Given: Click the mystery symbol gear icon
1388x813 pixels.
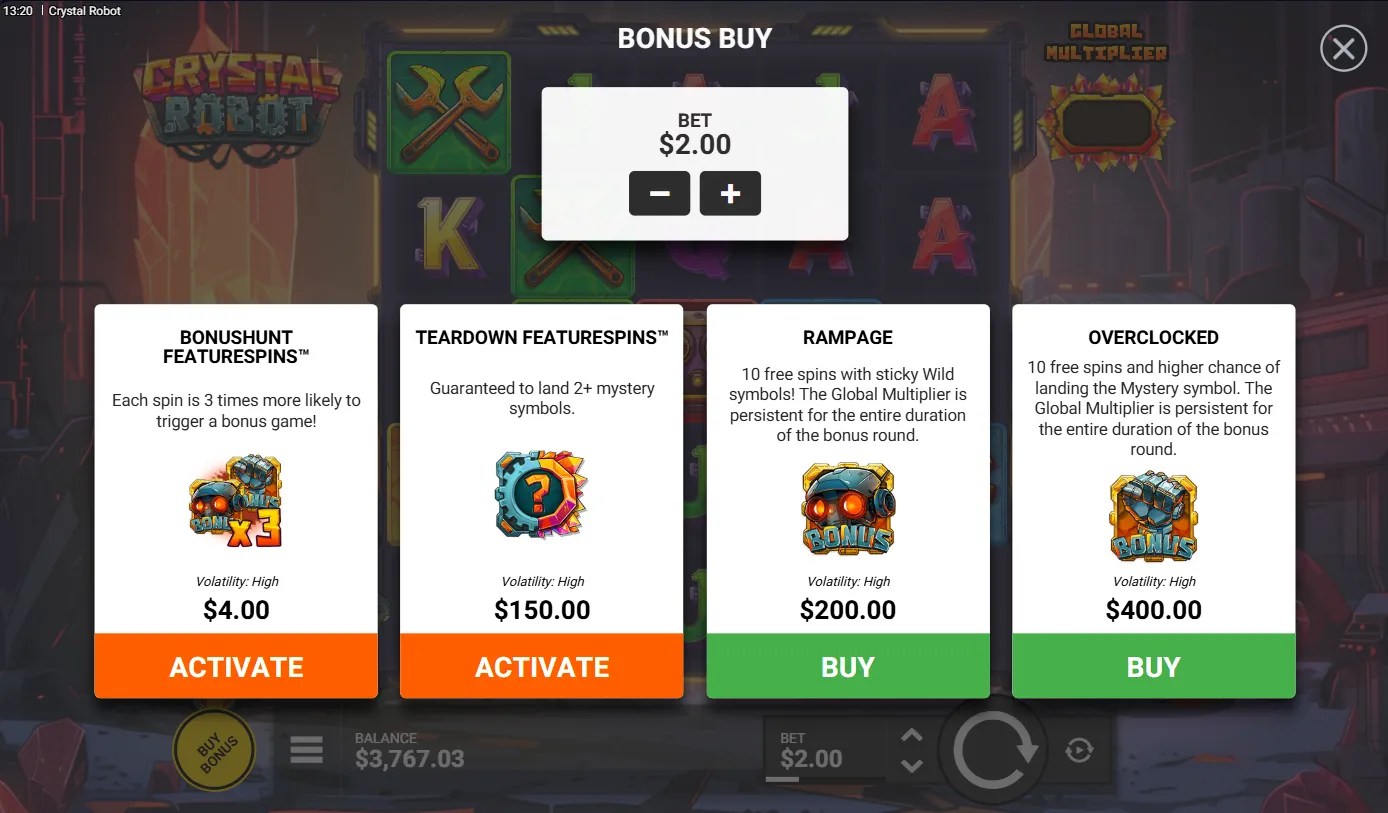Looking at the screenshot, I should (x=541, y=494).
